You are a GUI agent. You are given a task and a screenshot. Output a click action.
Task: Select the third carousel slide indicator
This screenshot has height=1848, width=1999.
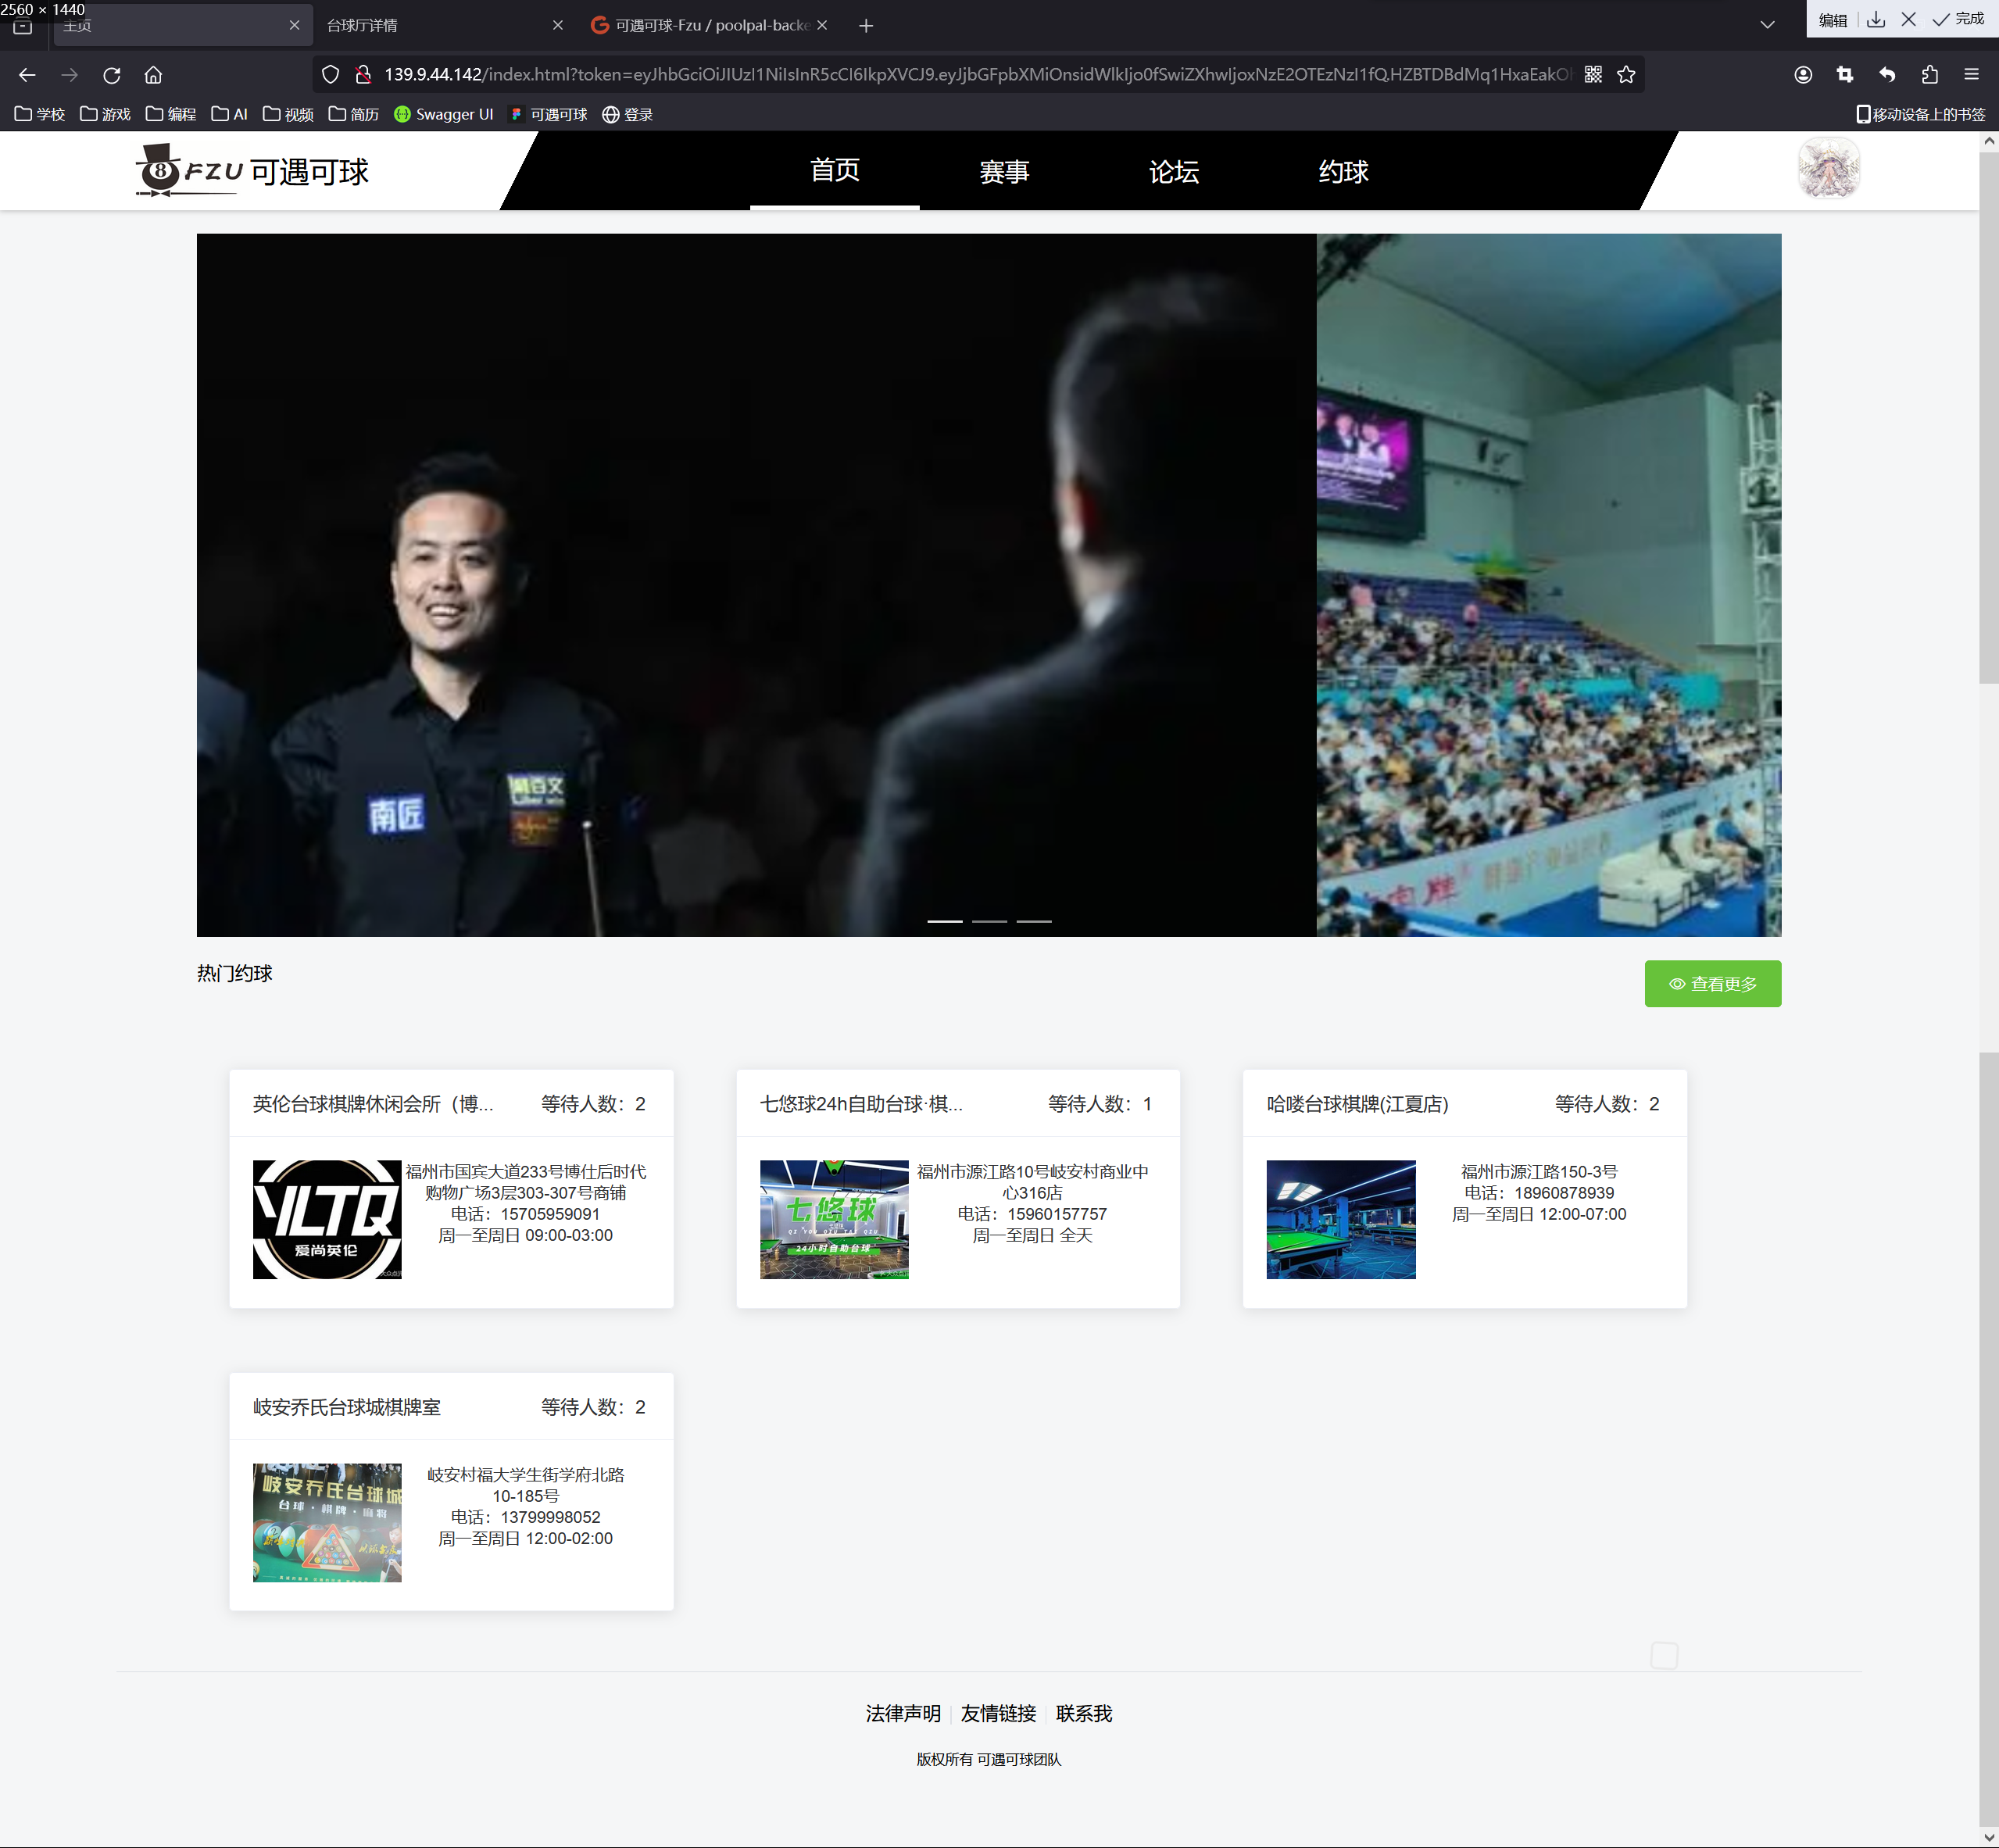pyautogui.click(x=1033, y=920)
